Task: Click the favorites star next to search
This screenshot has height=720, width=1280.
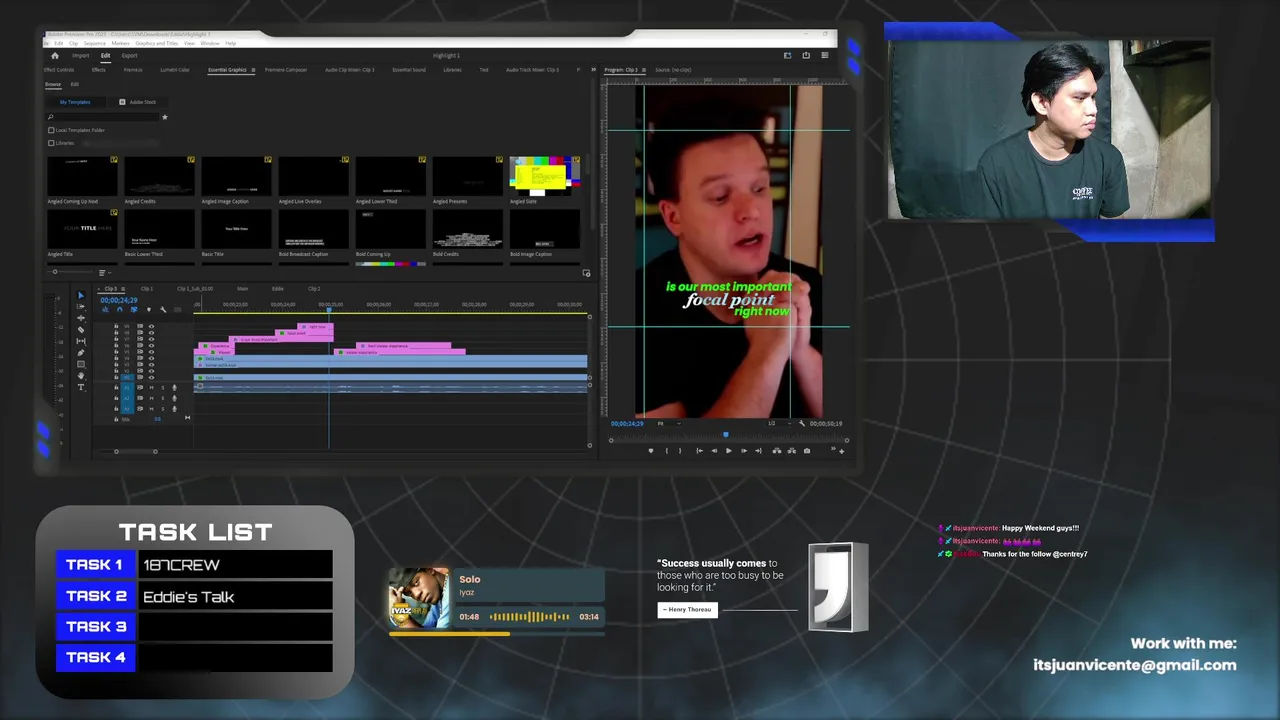Action: point(165,117)
